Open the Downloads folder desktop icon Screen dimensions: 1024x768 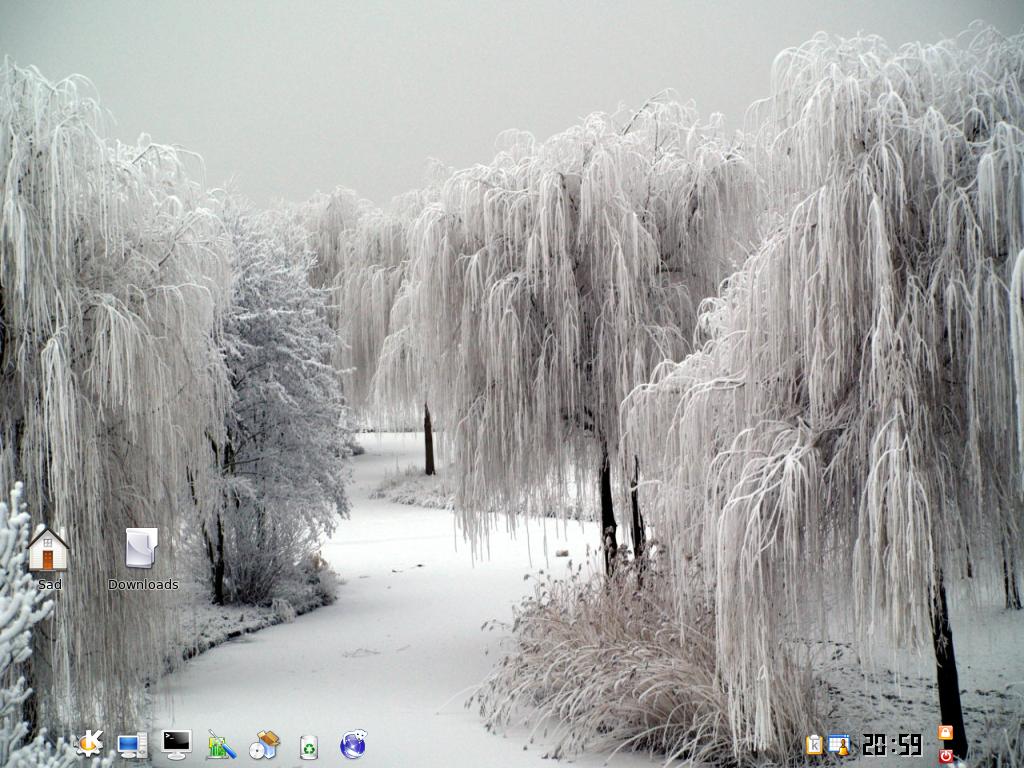point(142,548)
